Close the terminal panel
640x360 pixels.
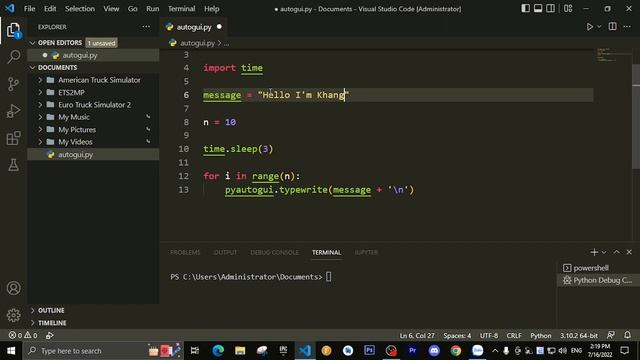point(629,252)
